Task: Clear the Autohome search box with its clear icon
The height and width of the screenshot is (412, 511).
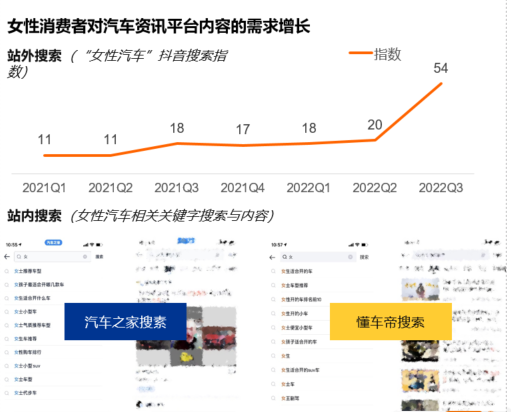Action: pyautogui.click(x=85, y=257)
